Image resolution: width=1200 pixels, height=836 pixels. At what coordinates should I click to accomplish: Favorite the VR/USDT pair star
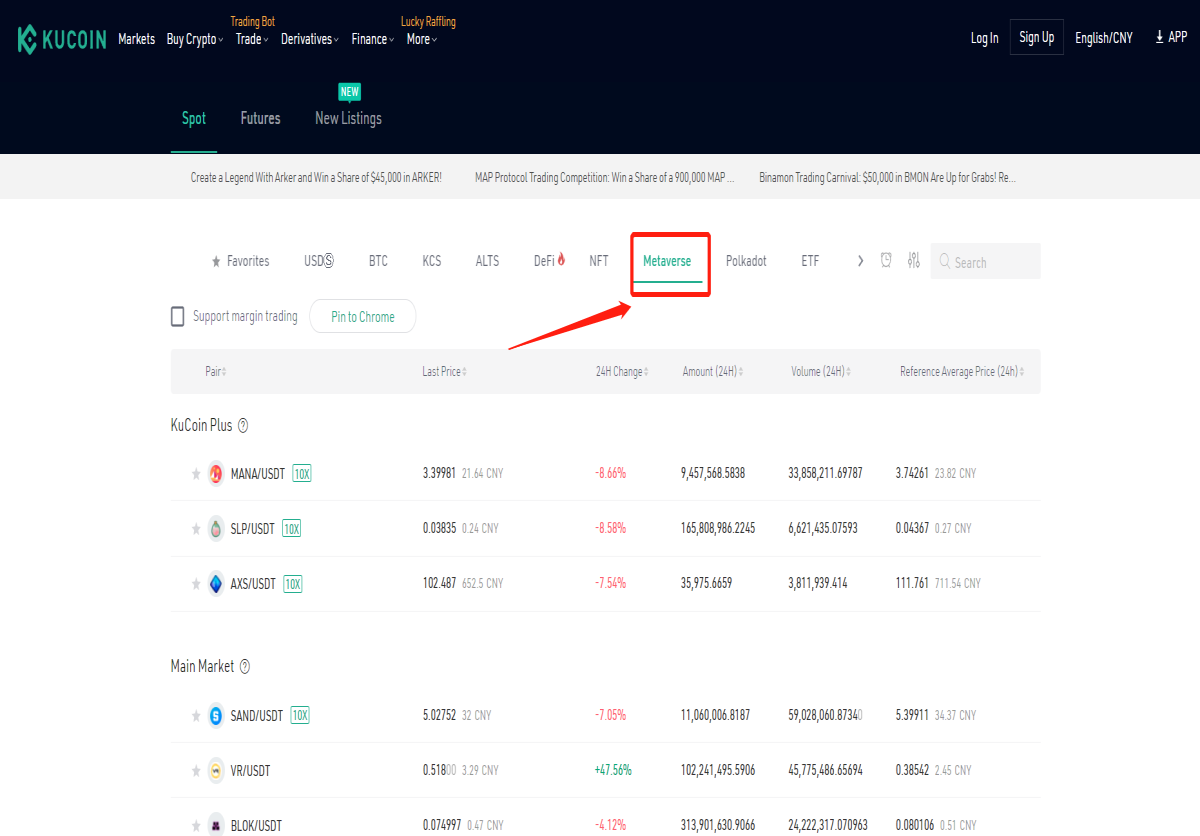(196, 771)
